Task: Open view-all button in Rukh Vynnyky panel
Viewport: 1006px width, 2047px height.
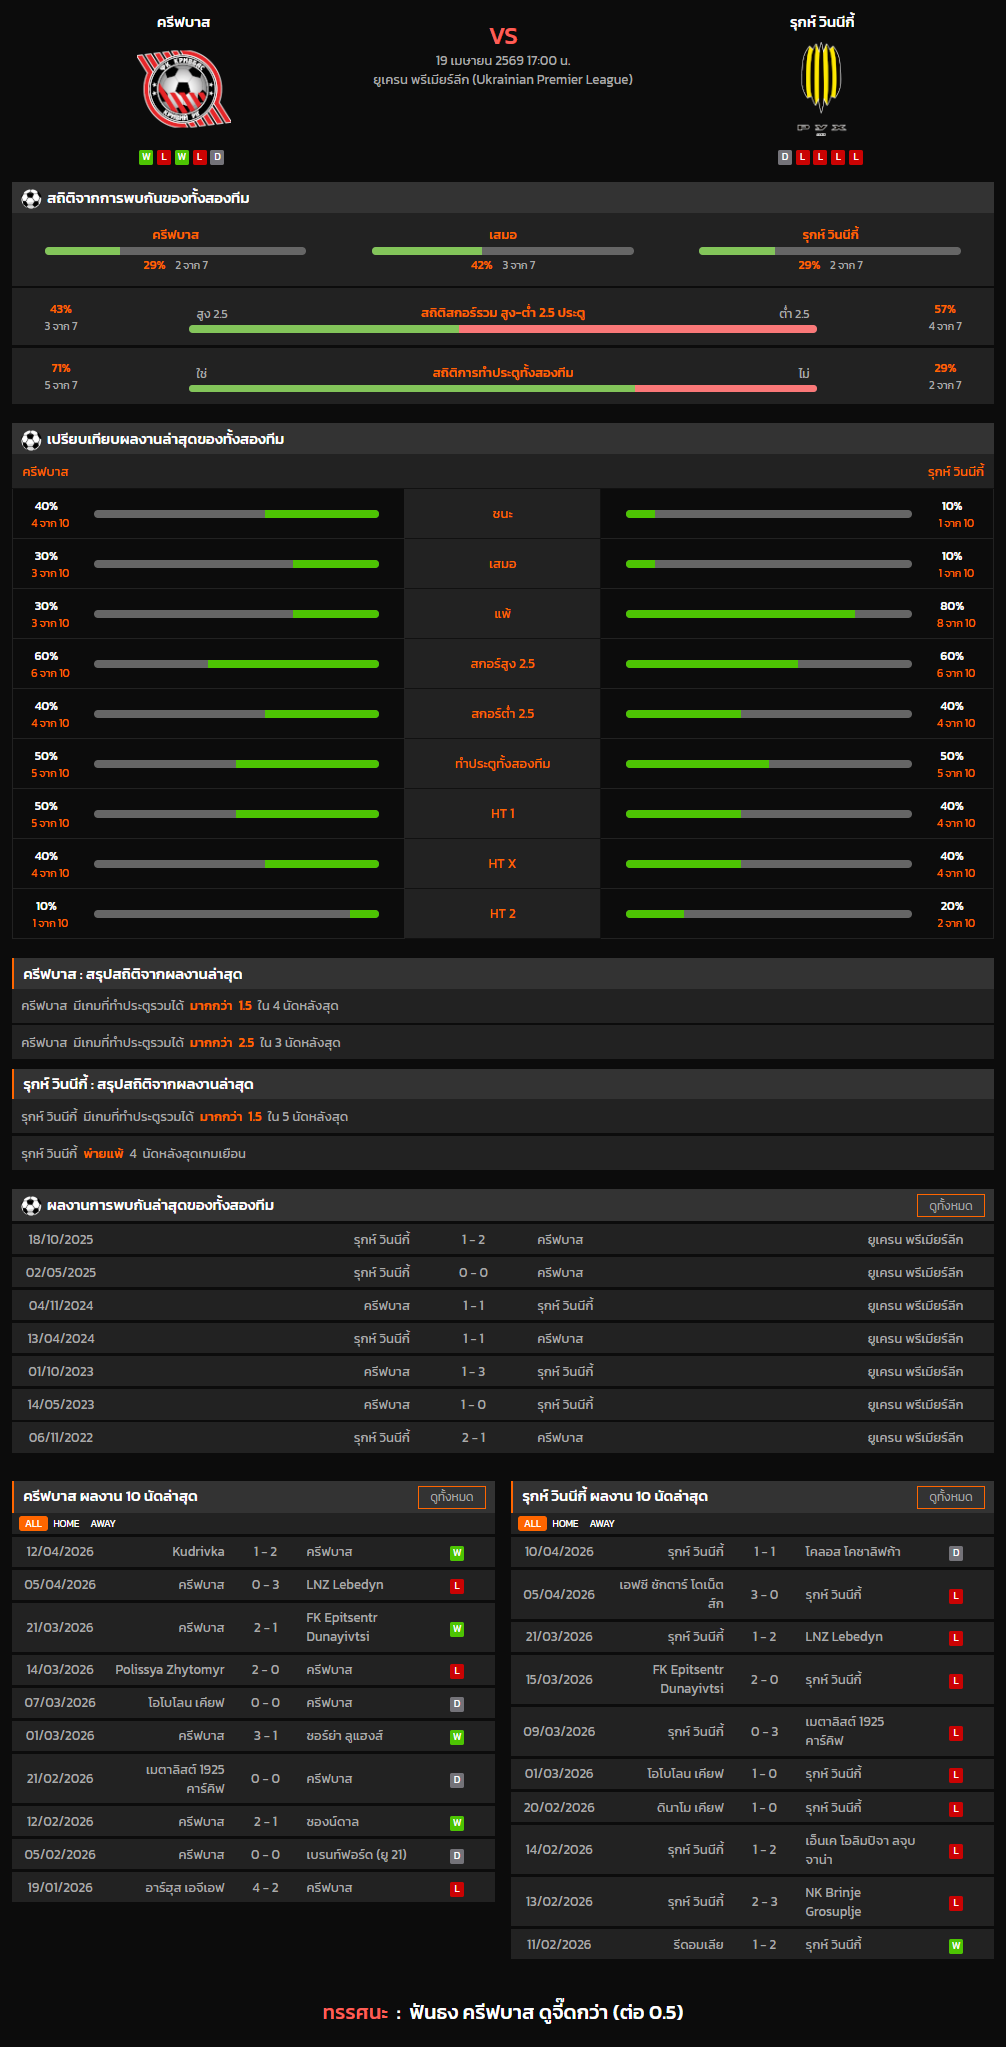Action: pyautogui.click(x=950, y=1497)
